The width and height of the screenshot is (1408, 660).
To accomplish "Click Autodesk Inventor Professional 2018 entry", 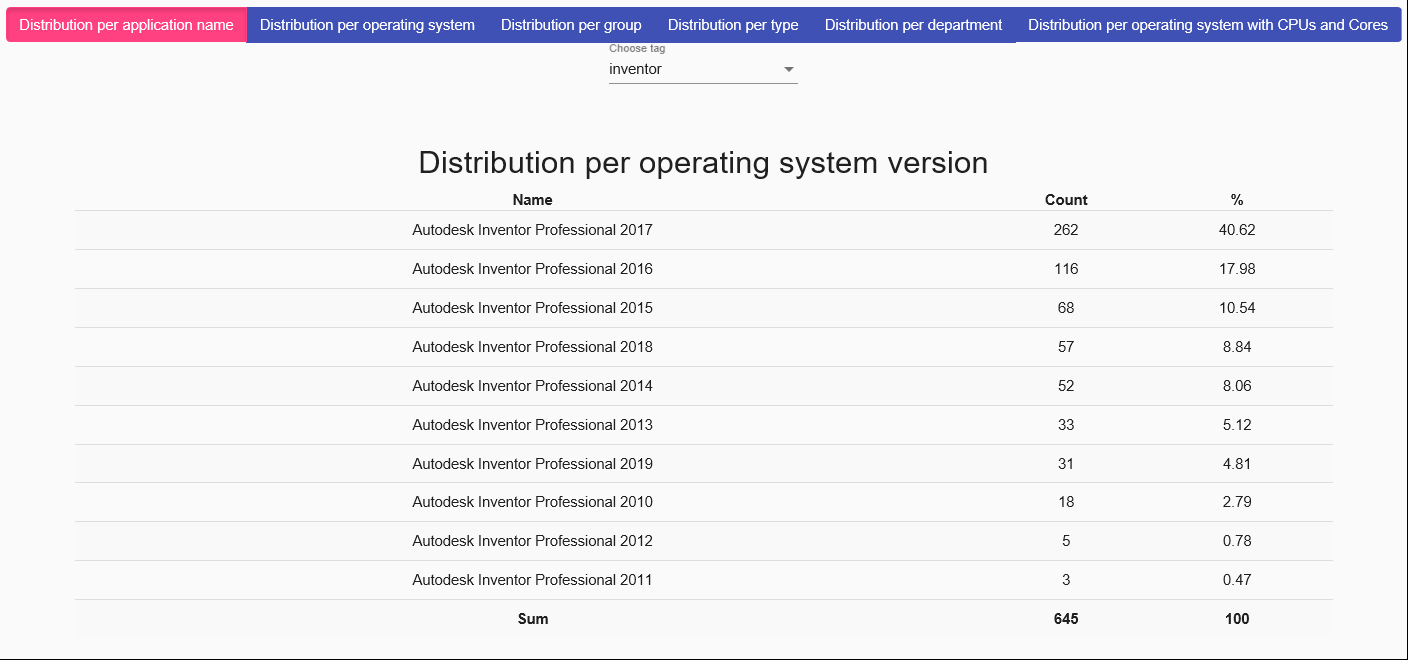I will pos(532,347).
